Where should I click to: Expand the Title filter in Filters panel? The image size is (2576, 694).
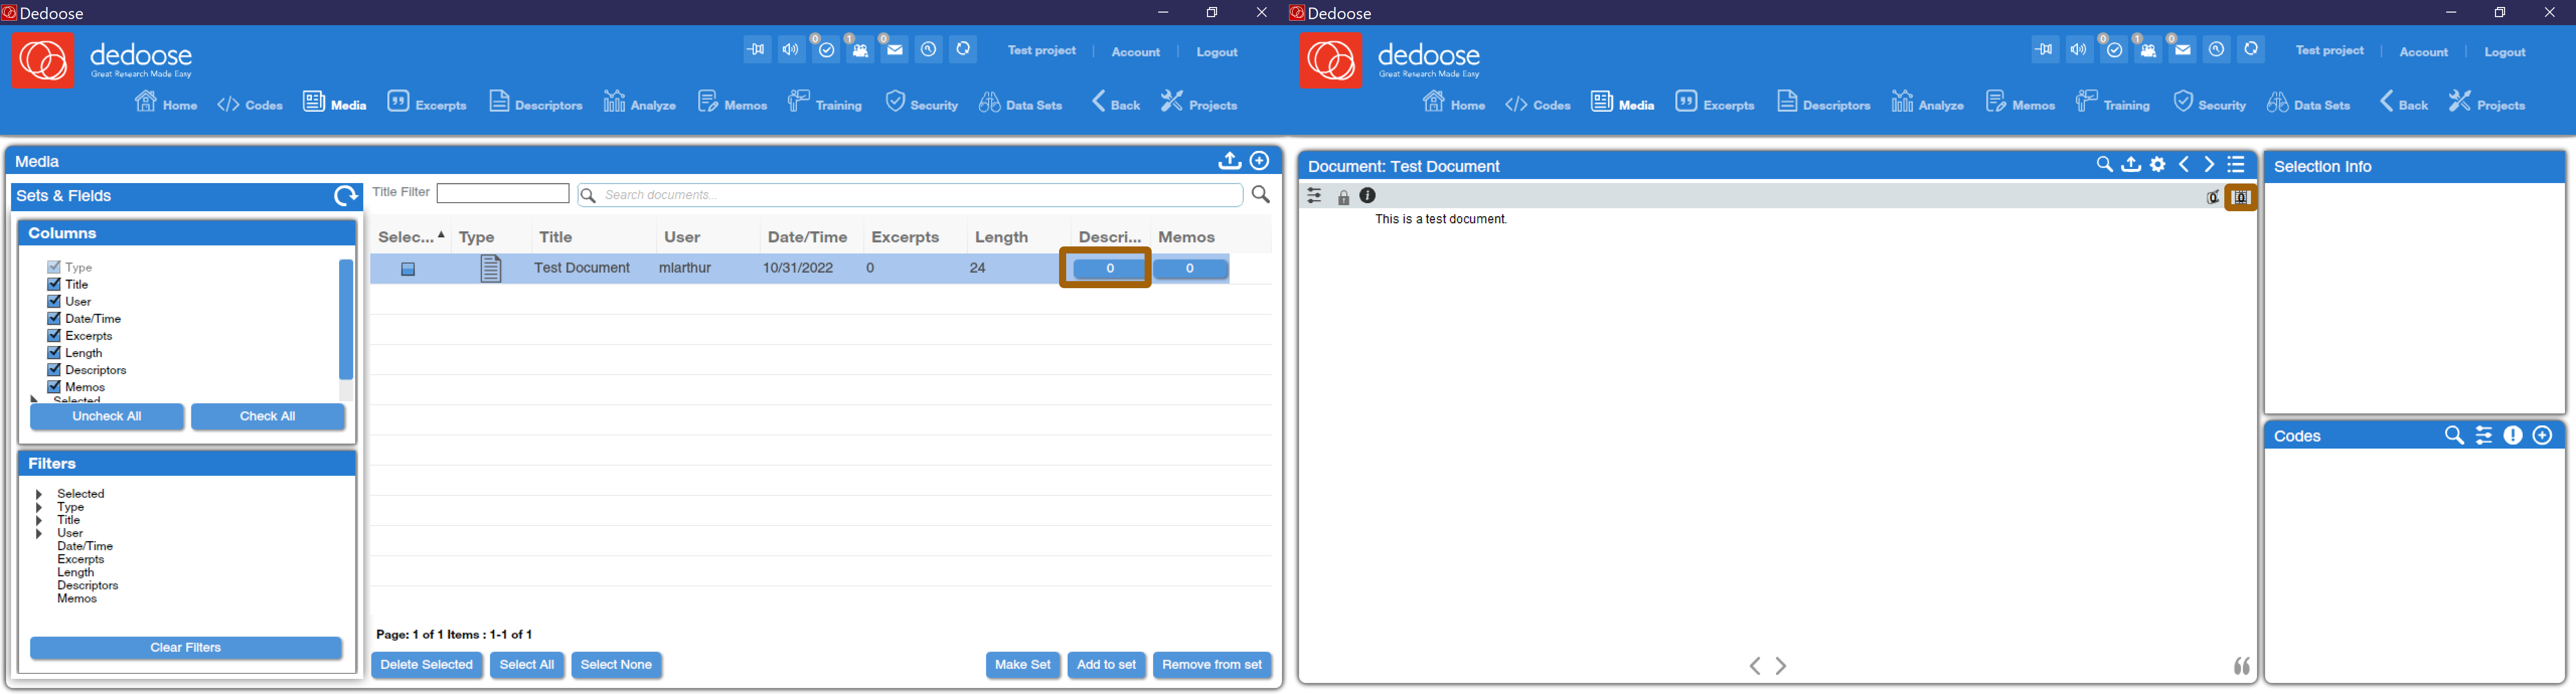click(x=39, y=520)
